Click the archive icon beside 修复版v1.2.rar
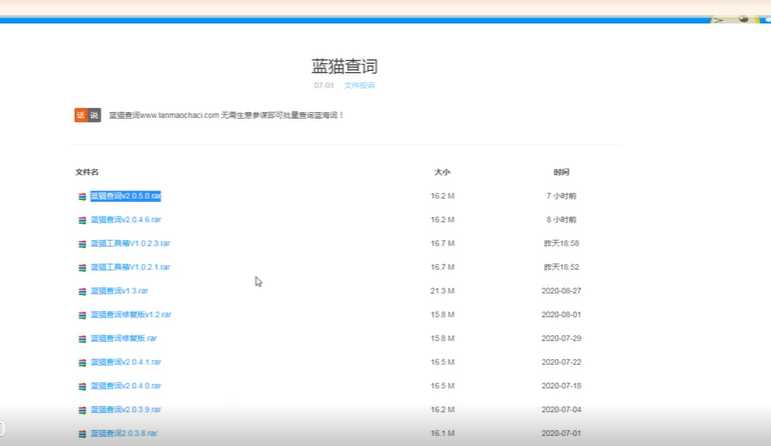 pos(82,315)
